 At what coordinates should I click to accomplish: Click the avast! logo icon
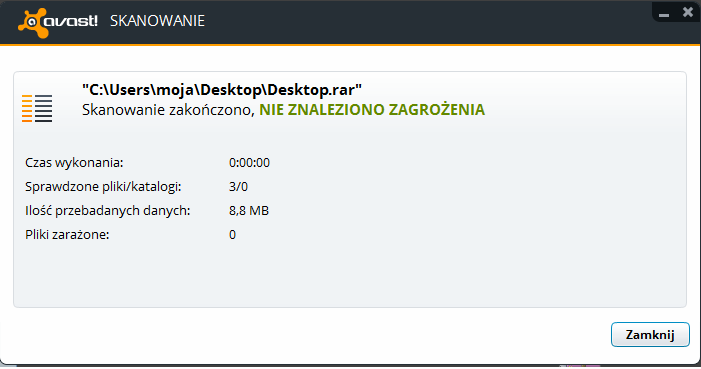click(58, 22)
